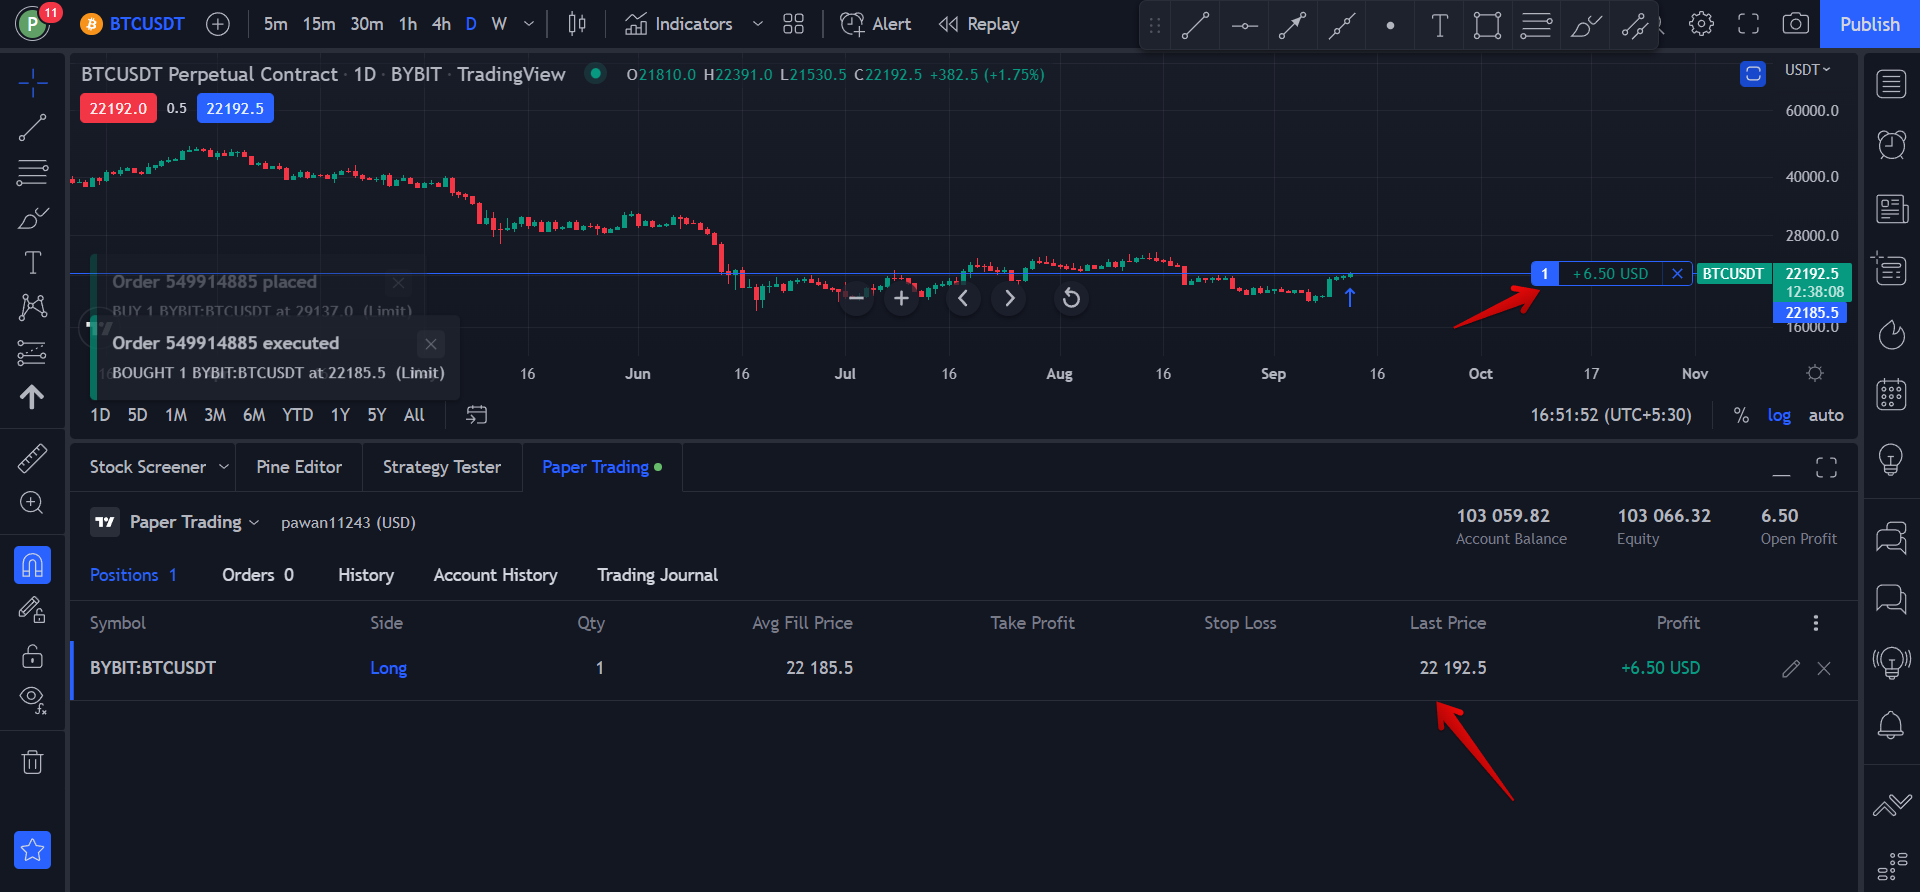Pick the rectangle tool in floating toolbar
Image resolution: width=1920 pixels, height=892 pixels.
[1487, 26]
